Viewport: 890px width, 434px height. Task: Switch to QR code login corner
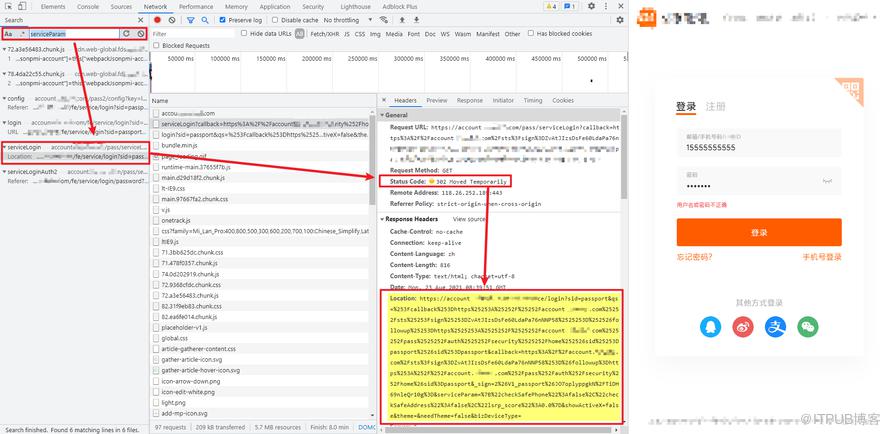851,90
